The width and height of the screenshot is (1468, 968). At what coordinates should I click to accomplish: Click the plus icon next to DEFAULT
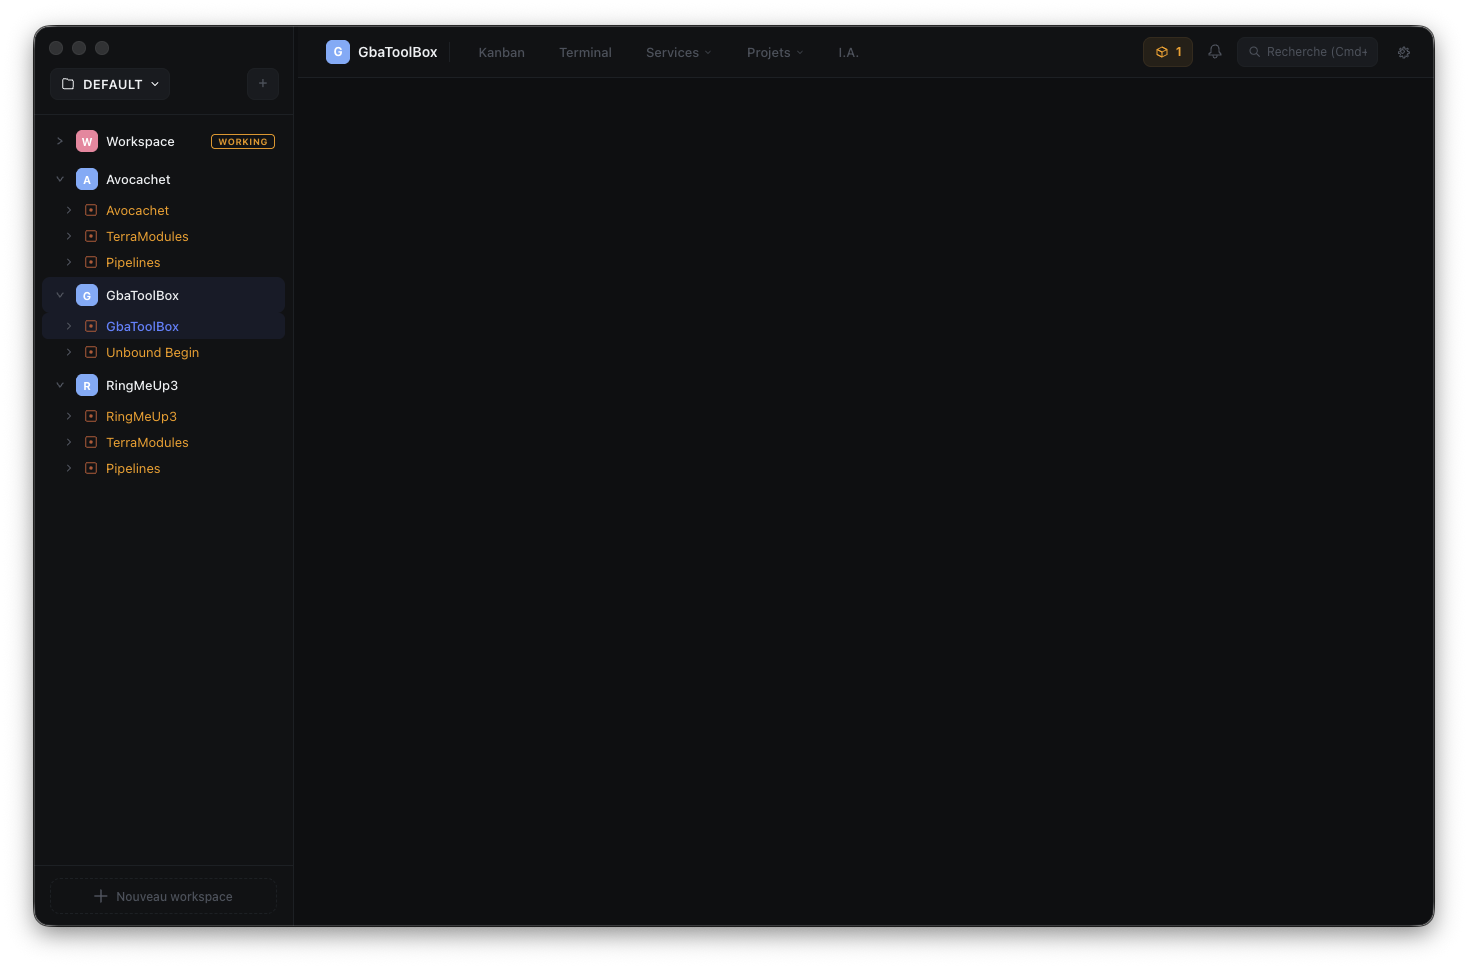pyautogui.click(x=263, y=84)
